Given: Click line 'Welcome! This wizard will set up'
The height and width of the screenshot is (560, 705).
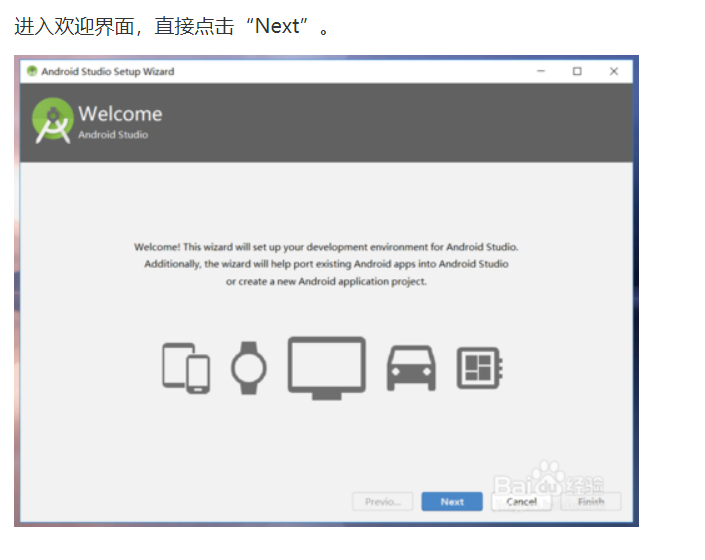Looking at the screenshot, I should 326,247.
